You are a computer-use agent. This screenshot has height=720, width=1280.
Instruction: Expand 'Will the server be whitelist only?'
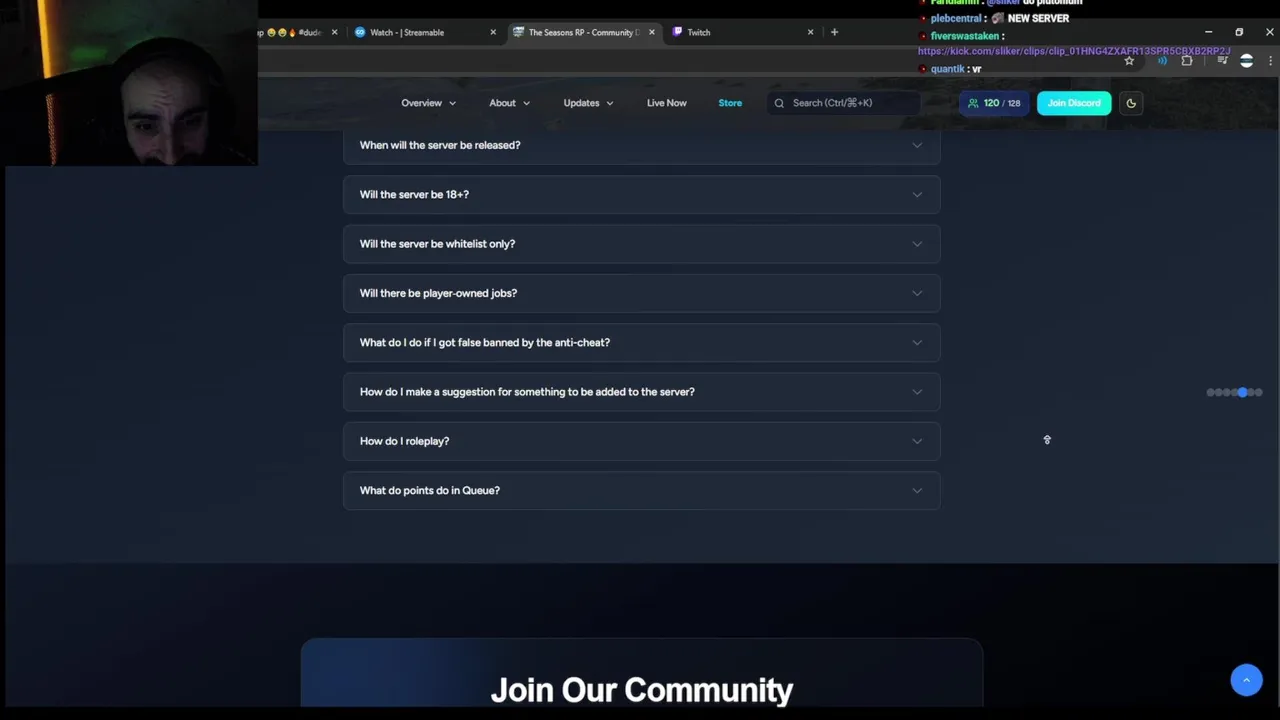641,244
